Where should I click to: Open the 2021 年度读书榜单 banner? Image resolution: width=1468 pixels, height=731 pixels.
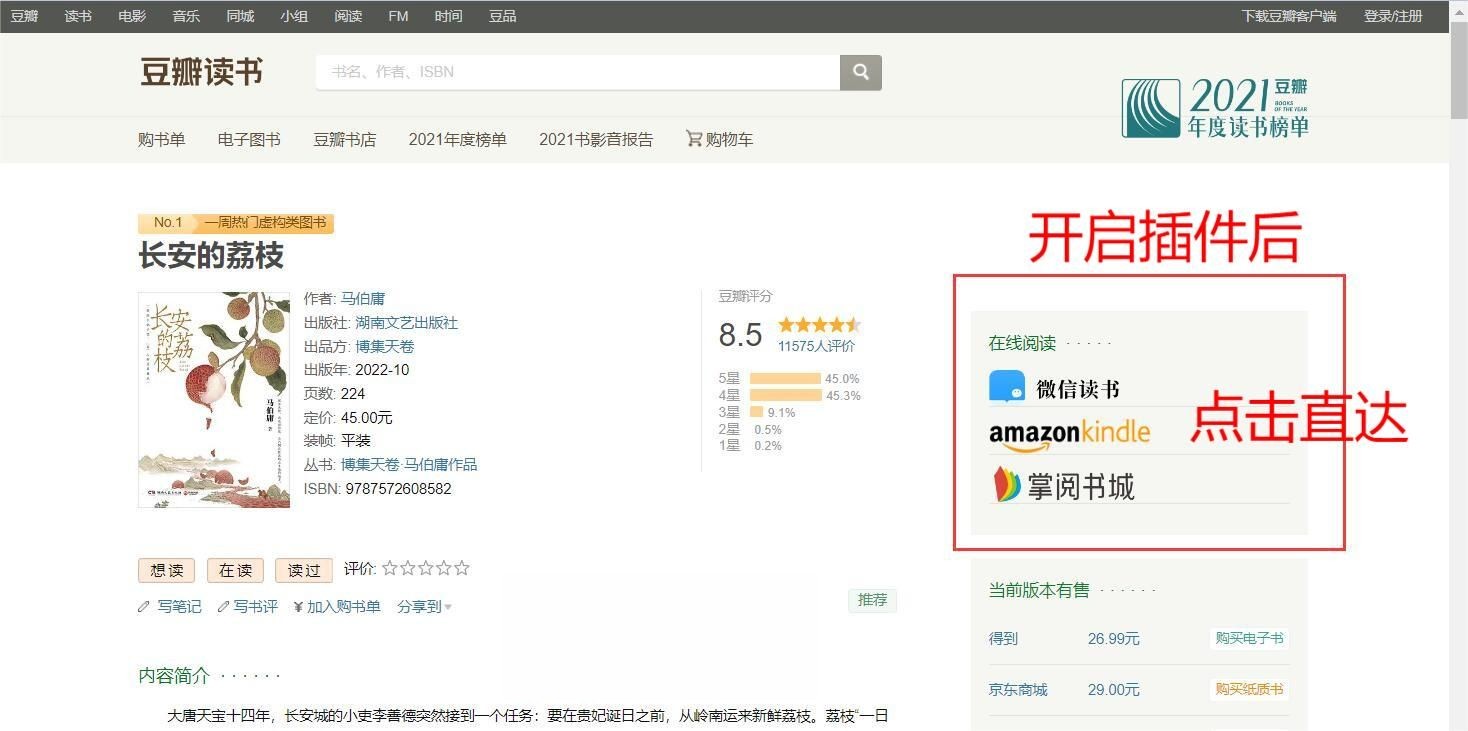pyautogui.click(x=1215, y=108)
